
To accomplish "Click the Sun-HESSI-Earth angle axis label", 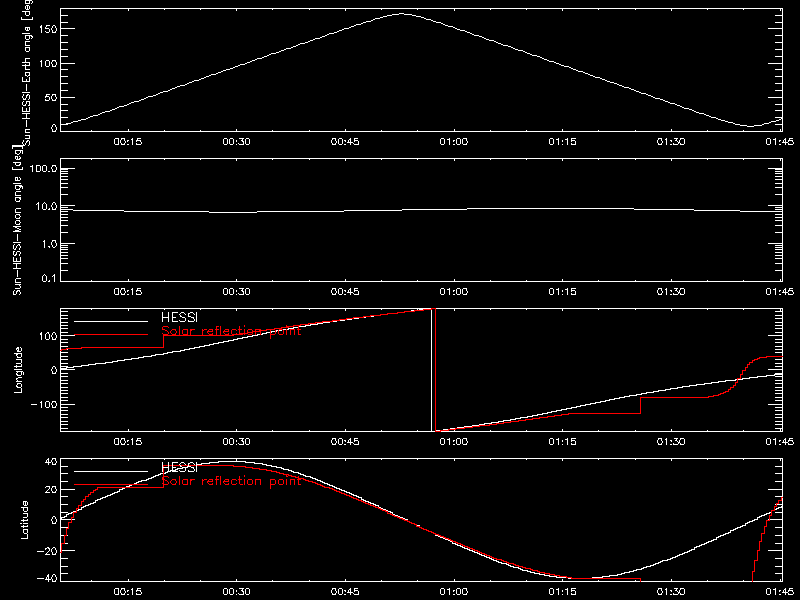I will [x=27, y=73].
